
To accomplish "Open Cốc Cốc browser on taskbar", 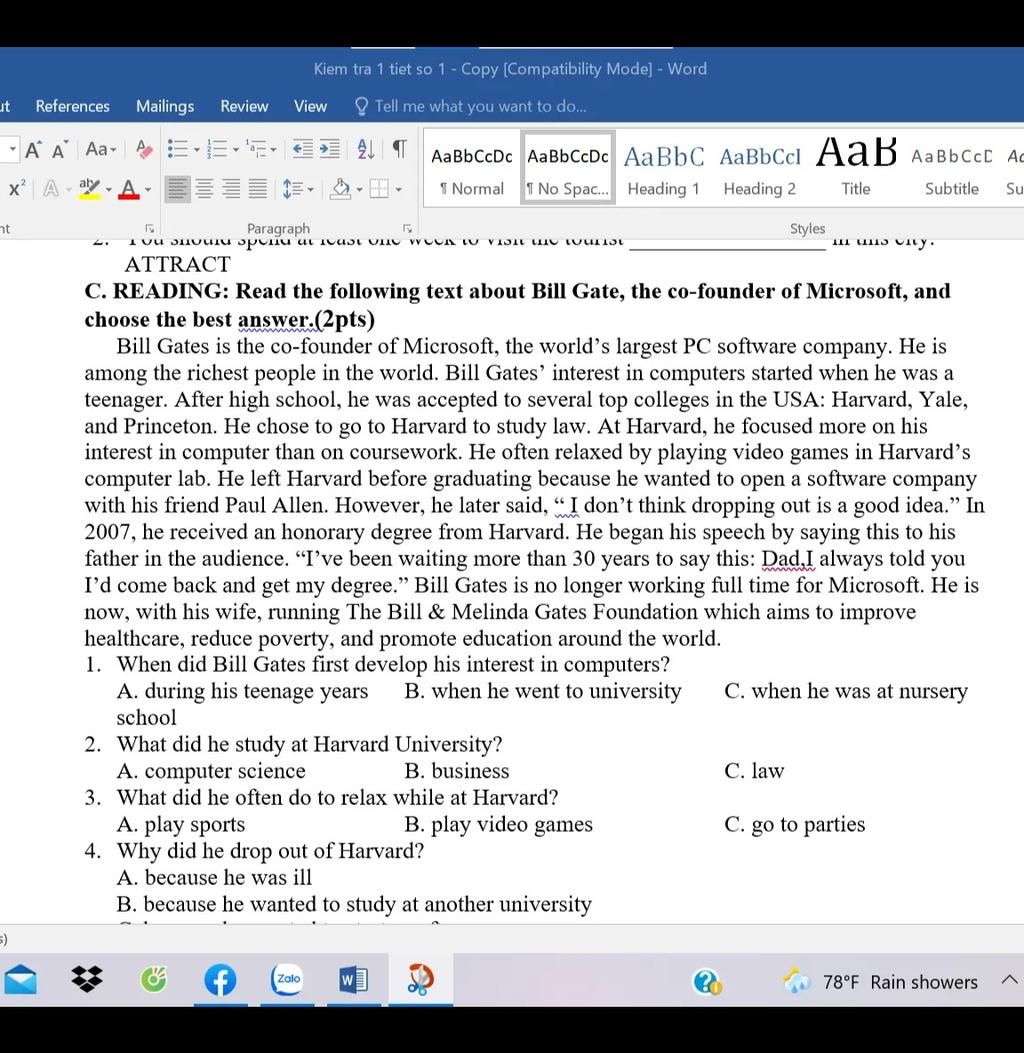I will click(154, 980).
